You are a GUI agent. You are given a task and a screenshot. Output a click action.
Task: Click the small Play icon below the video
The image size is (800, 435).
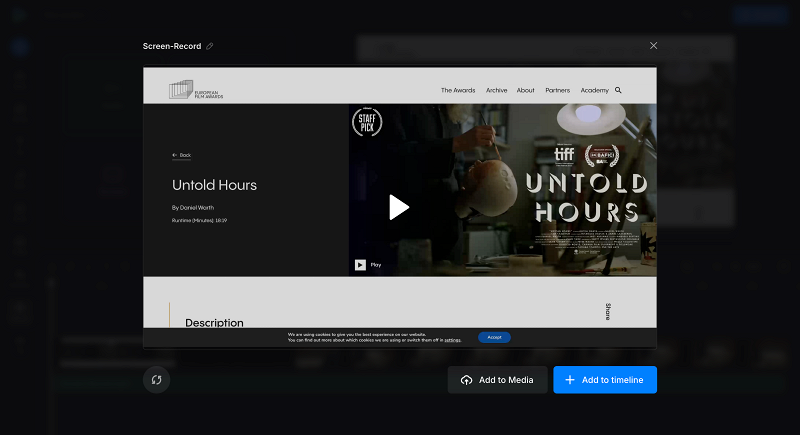click(360, 265)
